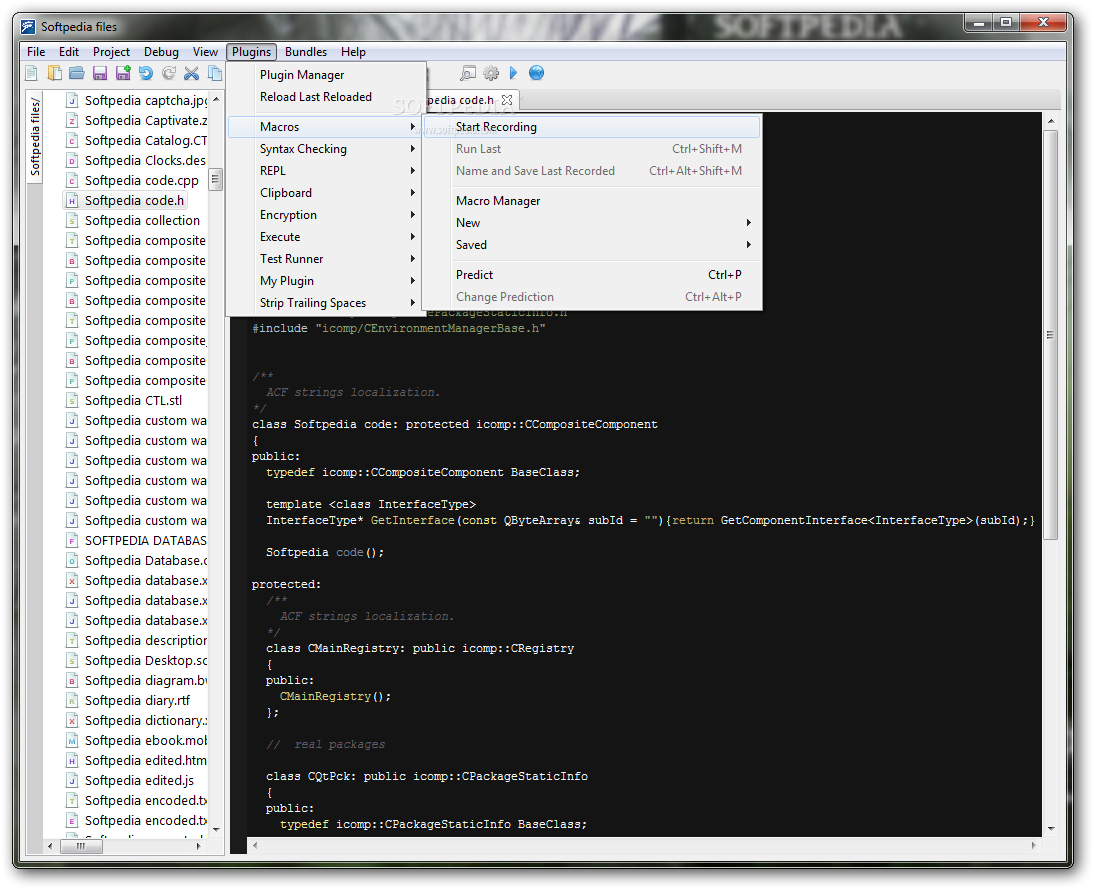1094x889 pixels.
Task: Click the grey Redo arrow icon
Action: [169, 73]
